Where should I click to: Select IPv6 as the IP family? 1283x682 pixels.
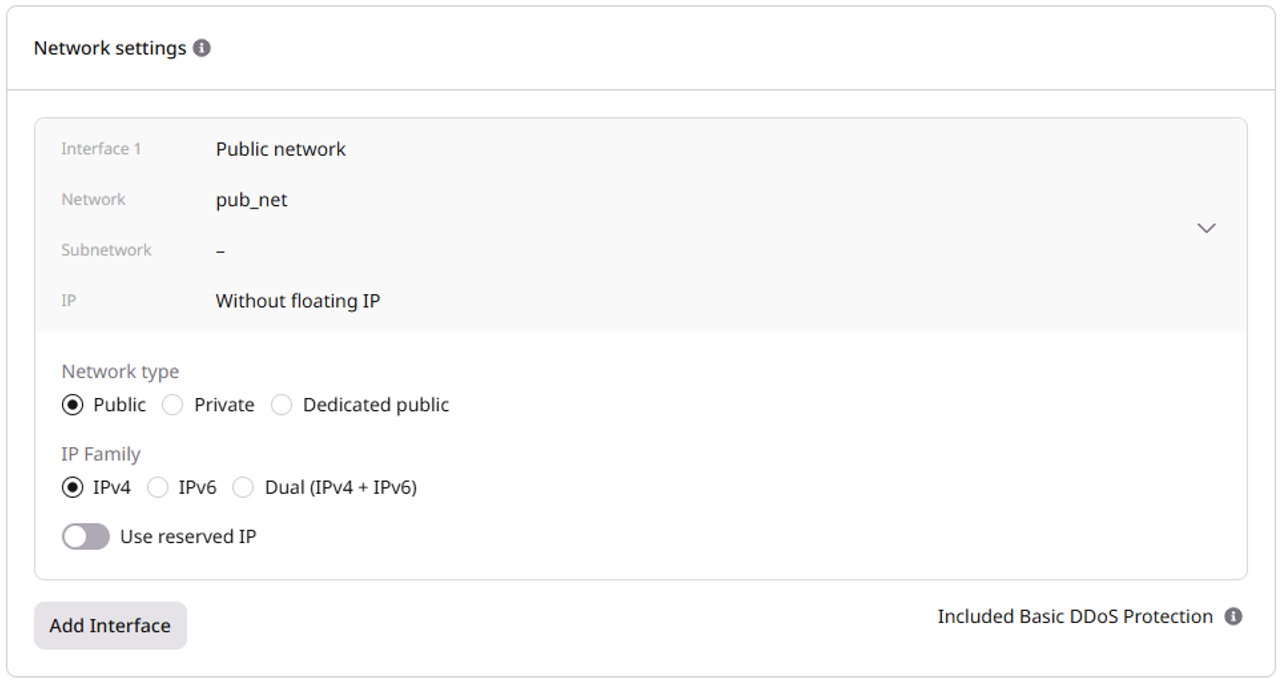click(x=158, y=487)
